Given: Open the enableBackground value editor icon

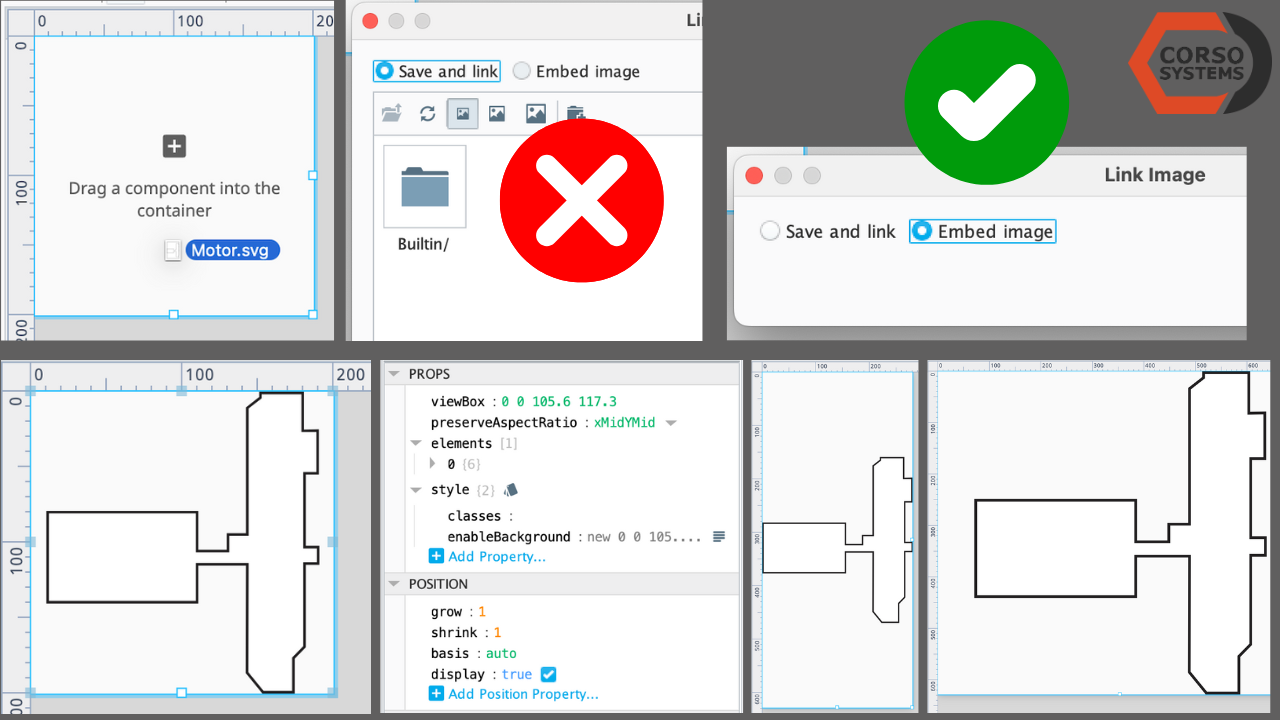Looking at the screenshot, I should pyautogui.click(x=718, y=536).
